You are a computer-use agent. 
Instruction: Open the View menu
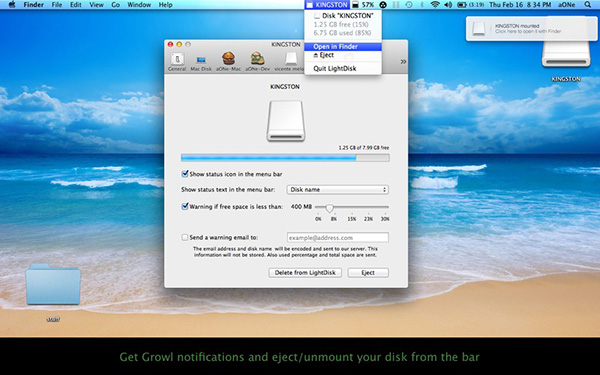point(96,5)
